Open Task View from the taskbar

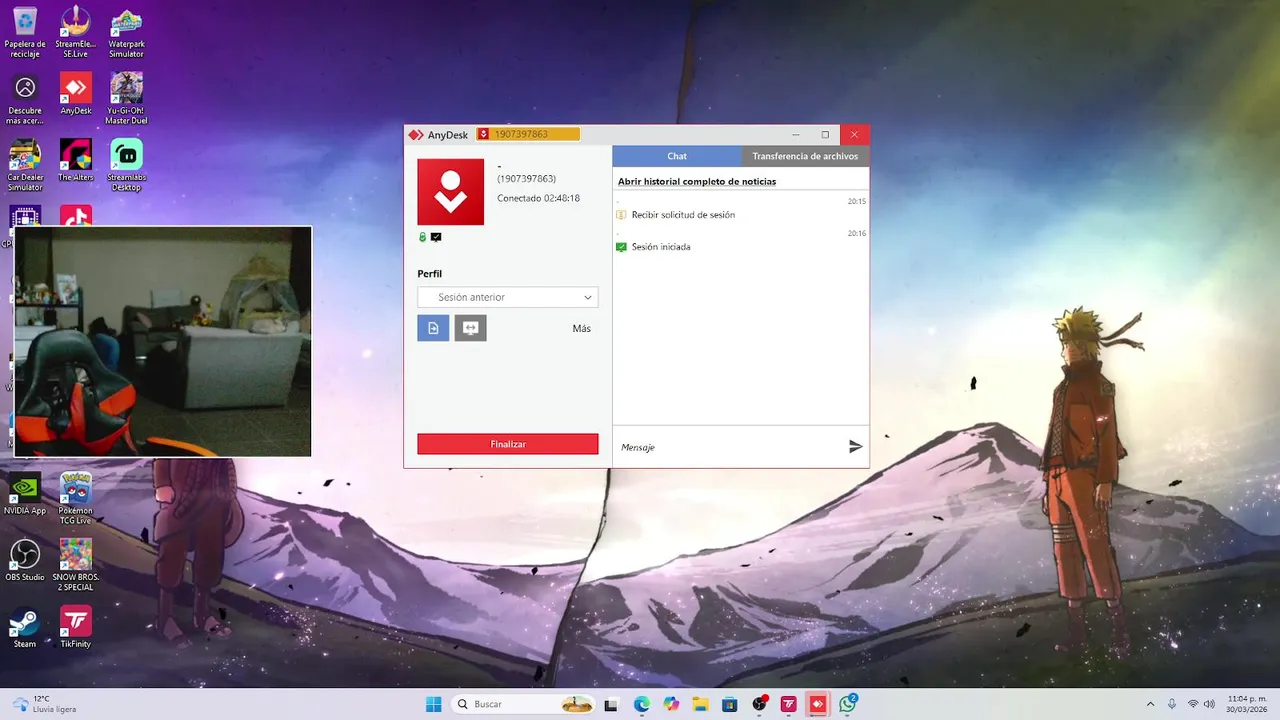(611, 704)
